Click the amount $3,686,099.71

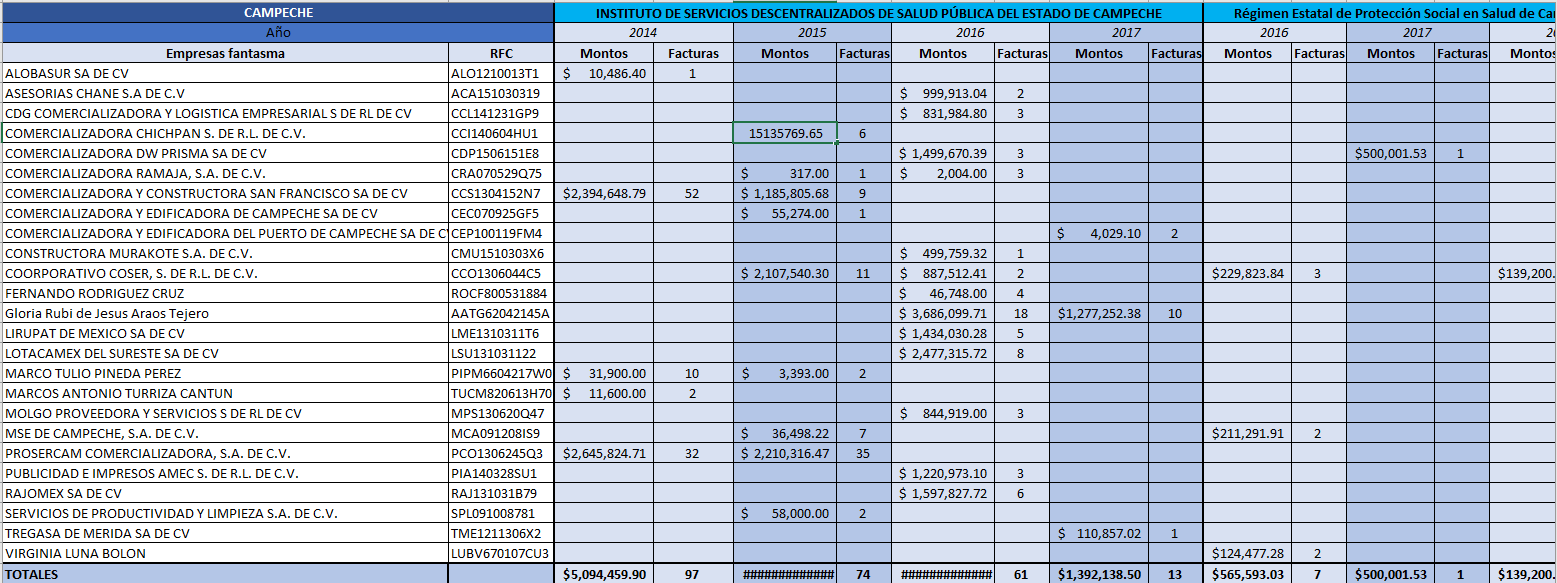click(943, 313)
